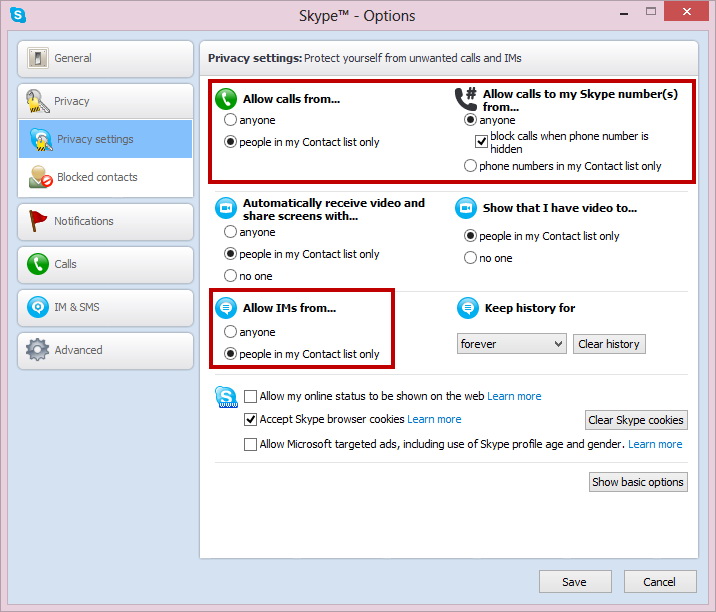Open Learn more link for browser cookies
Image resolution: width=716 pixels, height=612 pixels.
pyautogui.click(x=434, y=419)
